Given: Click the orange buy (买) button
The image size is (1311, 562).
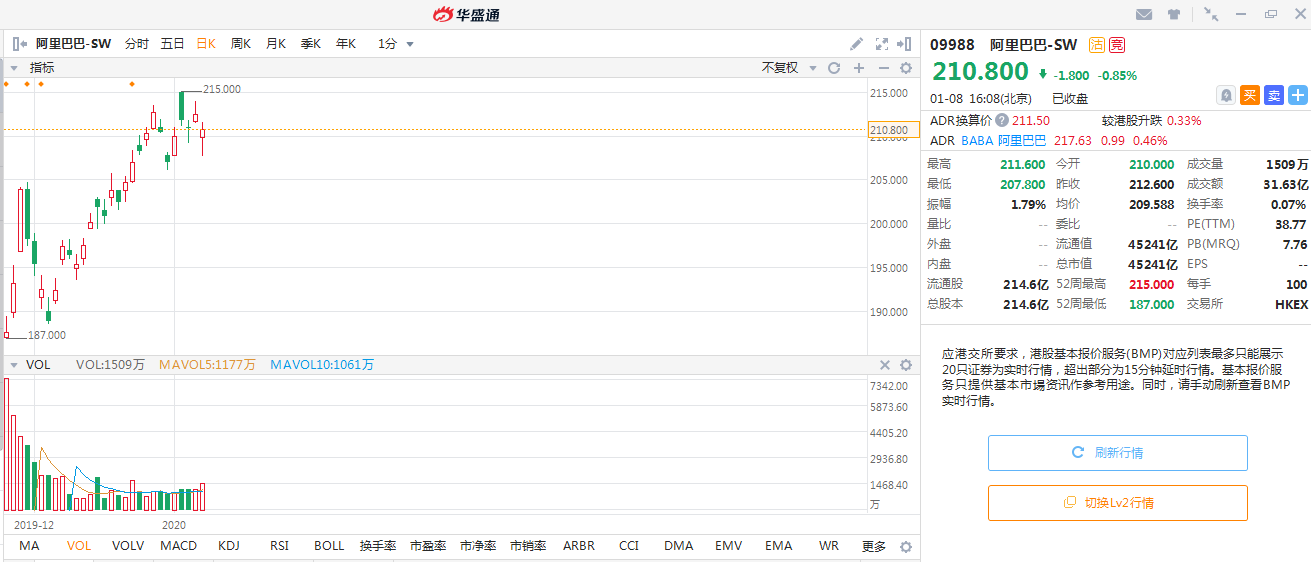Looking at the screenshot, I should click(1249, 95).
